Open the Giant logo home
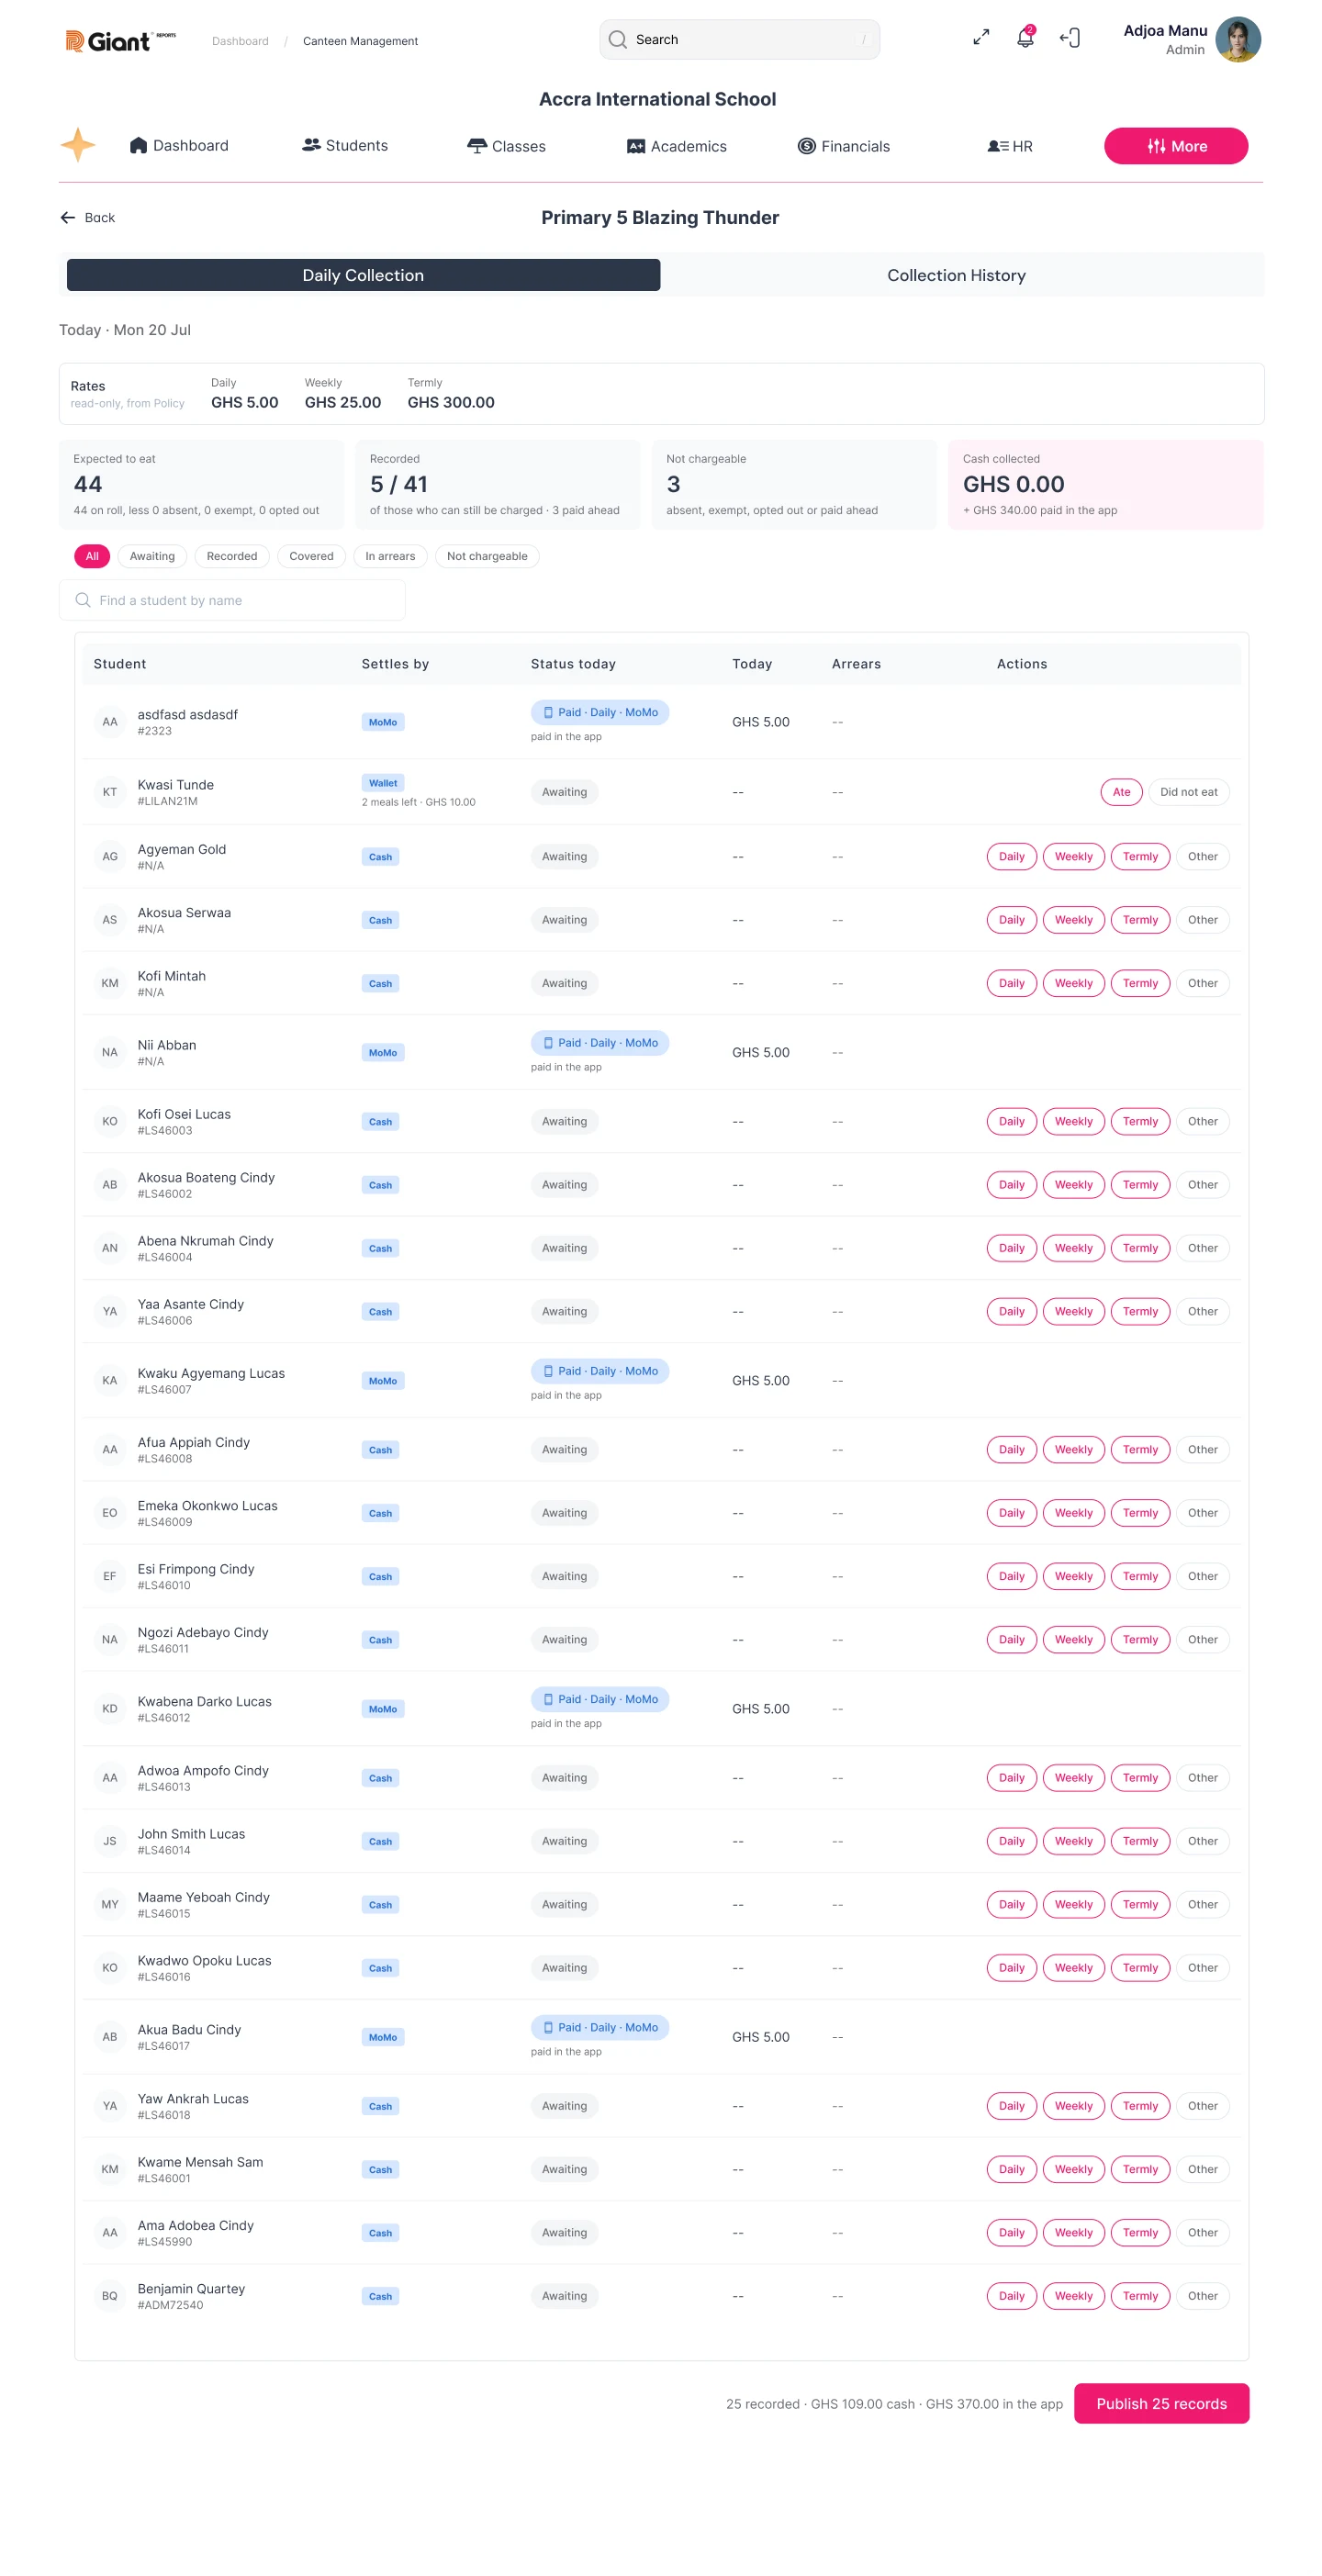This screenshot has width=1322, height=2576. tap(120, 41)
